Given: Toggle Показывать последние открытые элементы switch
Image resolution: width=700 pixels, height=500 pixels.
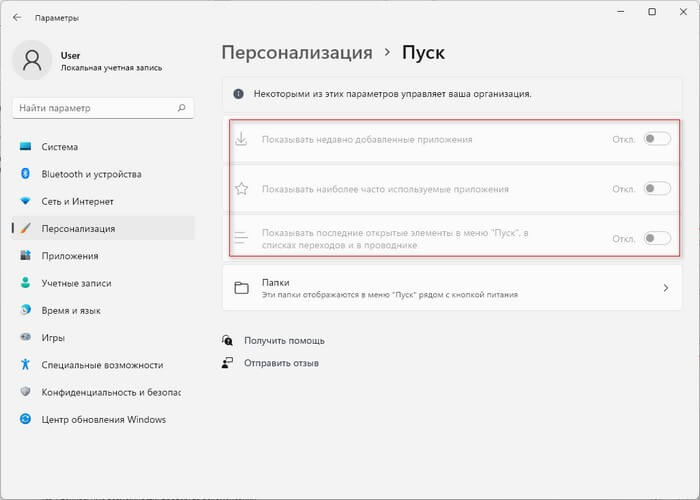Looking at the screenshot, I should tap(657, 238).
